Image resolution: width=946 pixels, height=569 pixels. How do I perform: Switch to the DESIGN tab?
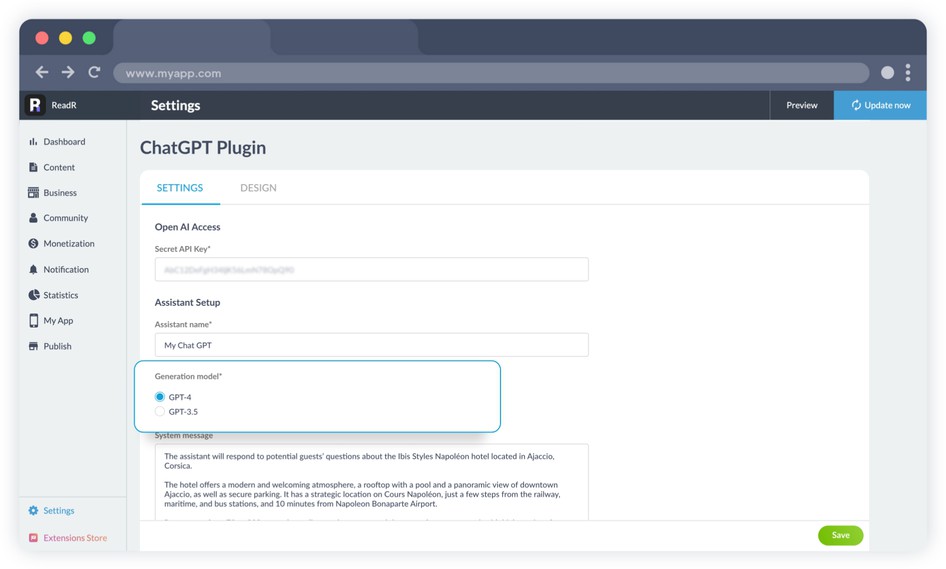(x=258, y=188)
